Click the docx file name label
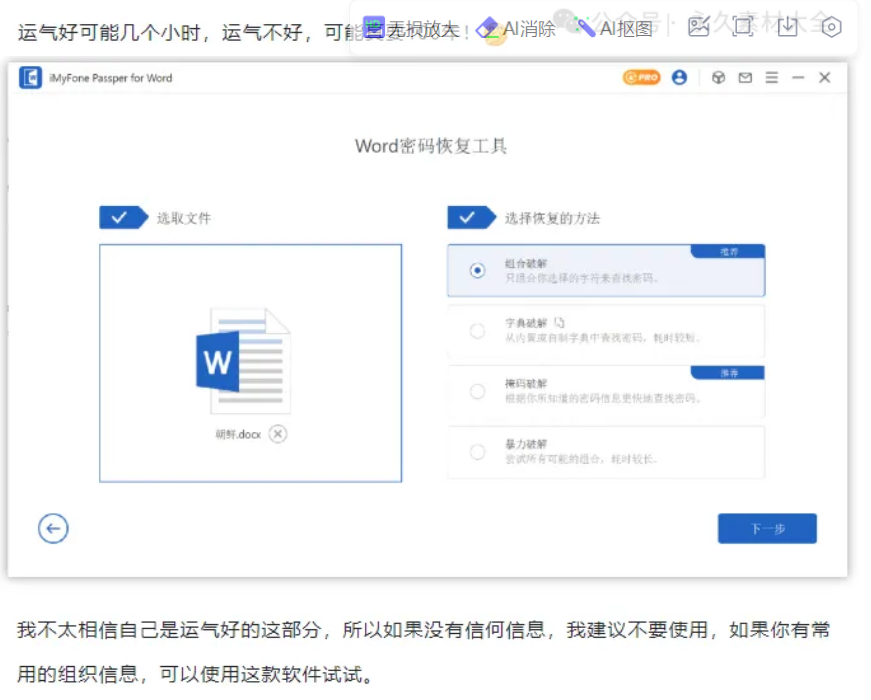871x700 pixels. click(x=238, y=434)
